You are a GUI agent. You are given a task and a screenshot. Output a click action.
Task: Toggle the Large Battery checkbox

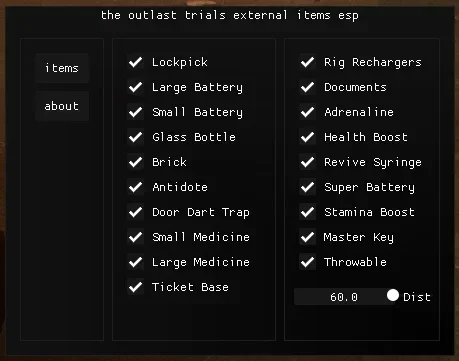[136, 87]
